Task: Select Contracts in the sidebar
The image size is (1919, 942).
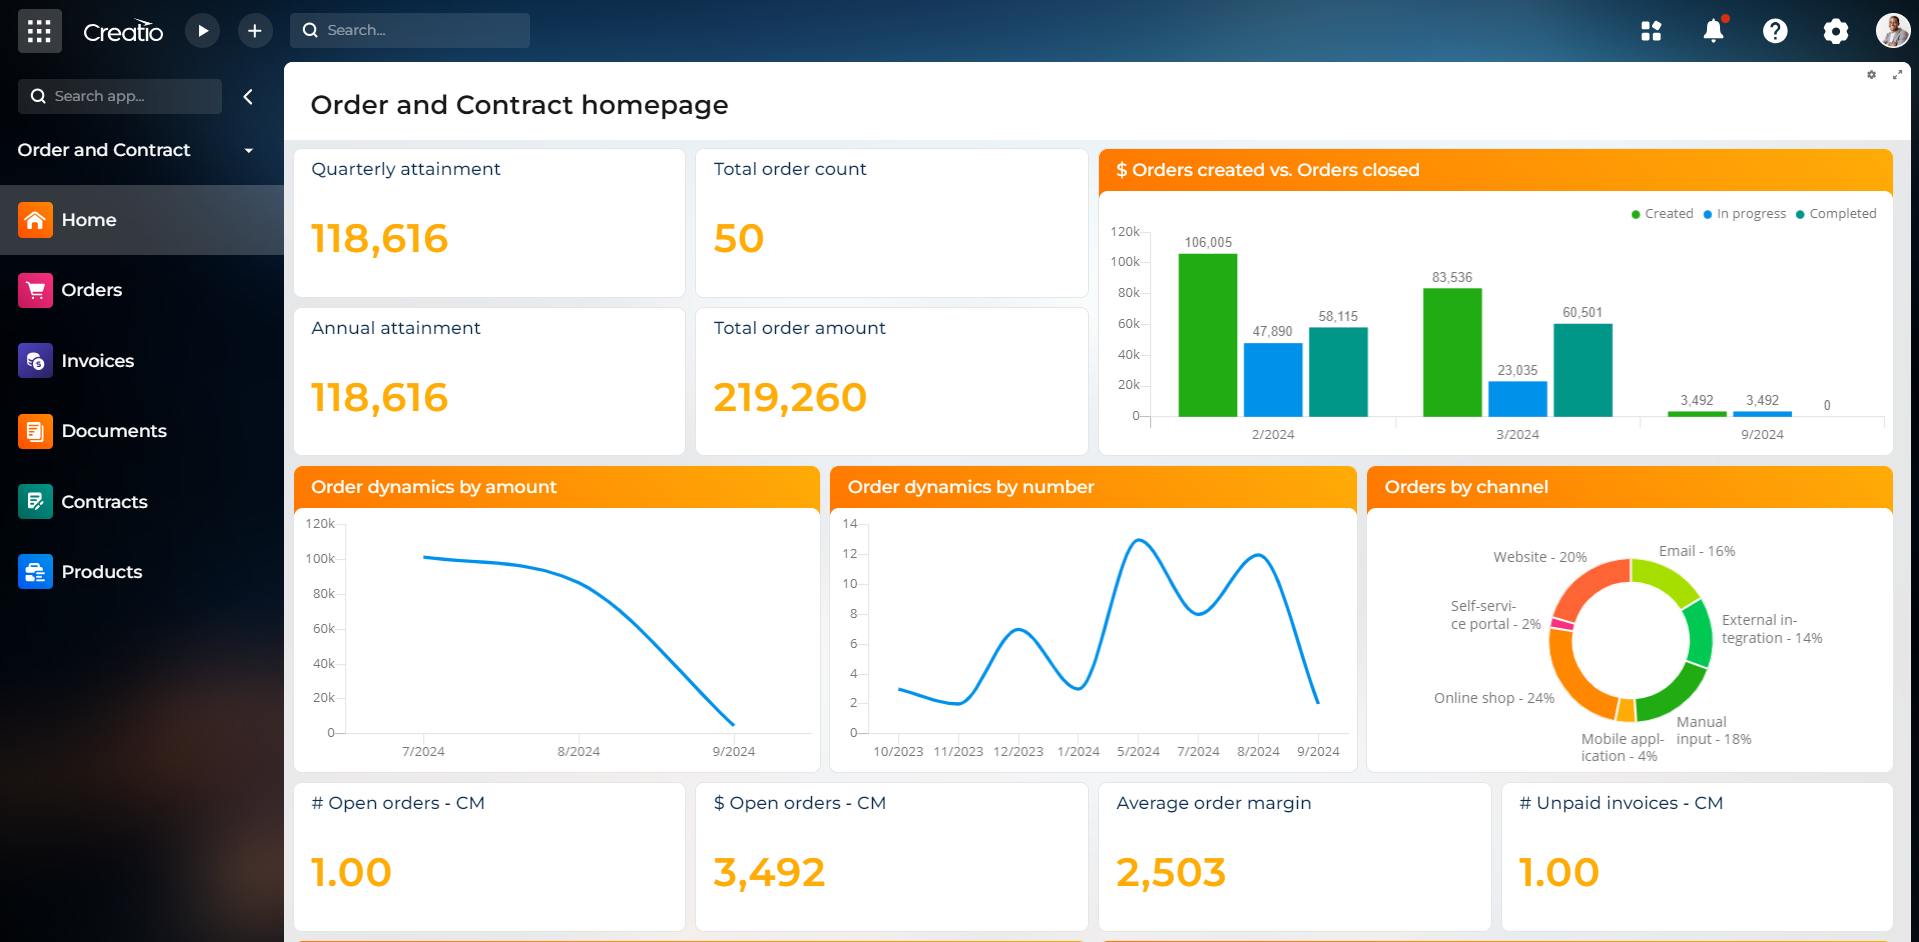Action: (105, 501)
